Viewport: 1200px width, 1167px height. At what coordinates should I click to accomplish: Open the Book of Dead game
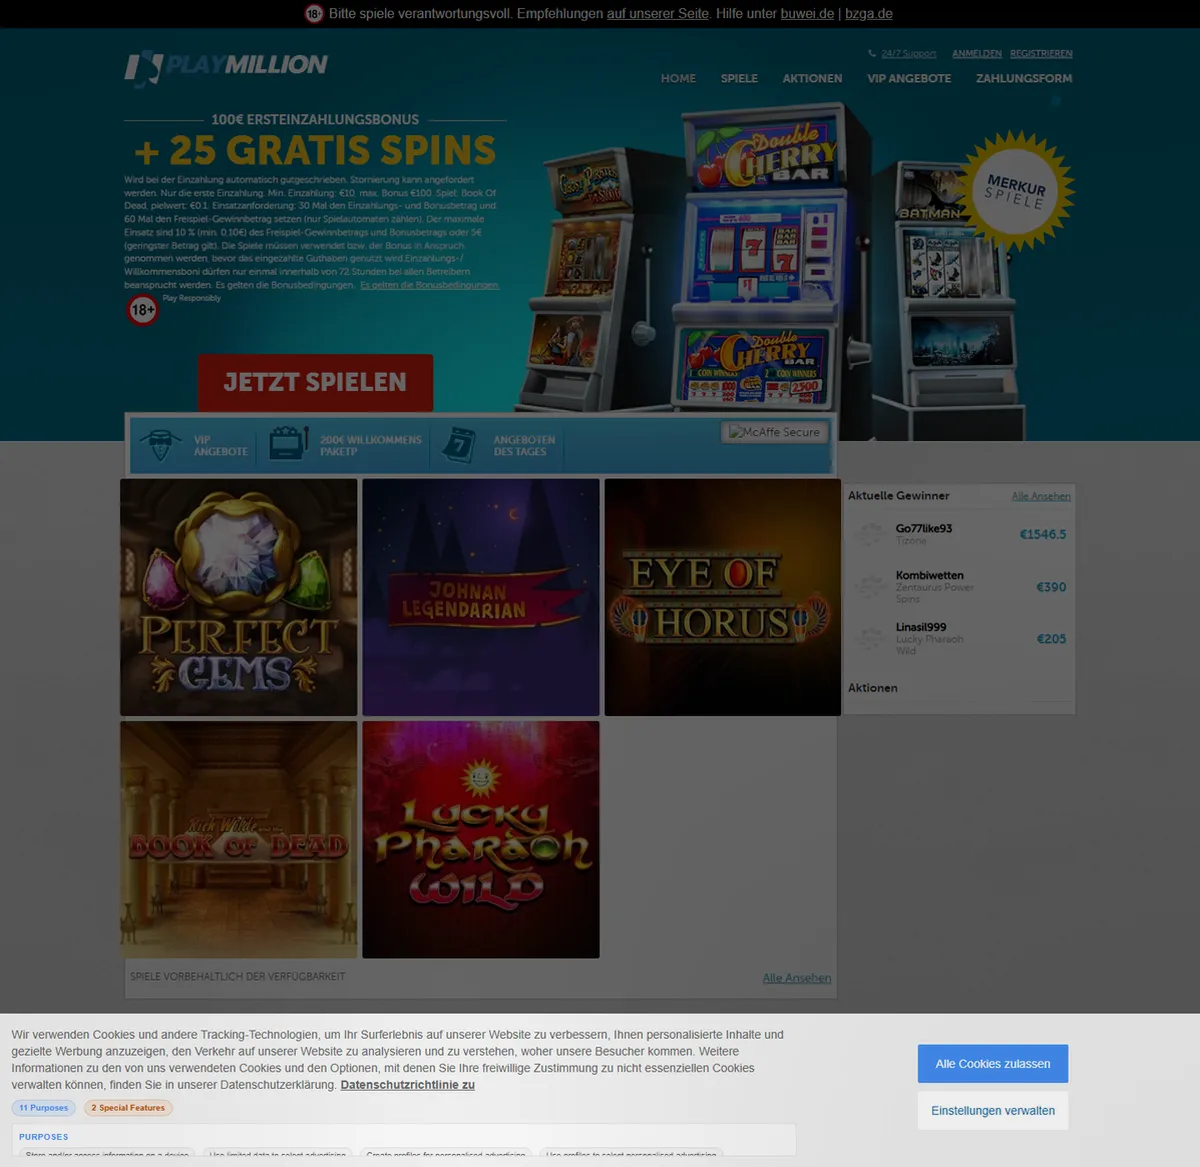coord(239,840)
